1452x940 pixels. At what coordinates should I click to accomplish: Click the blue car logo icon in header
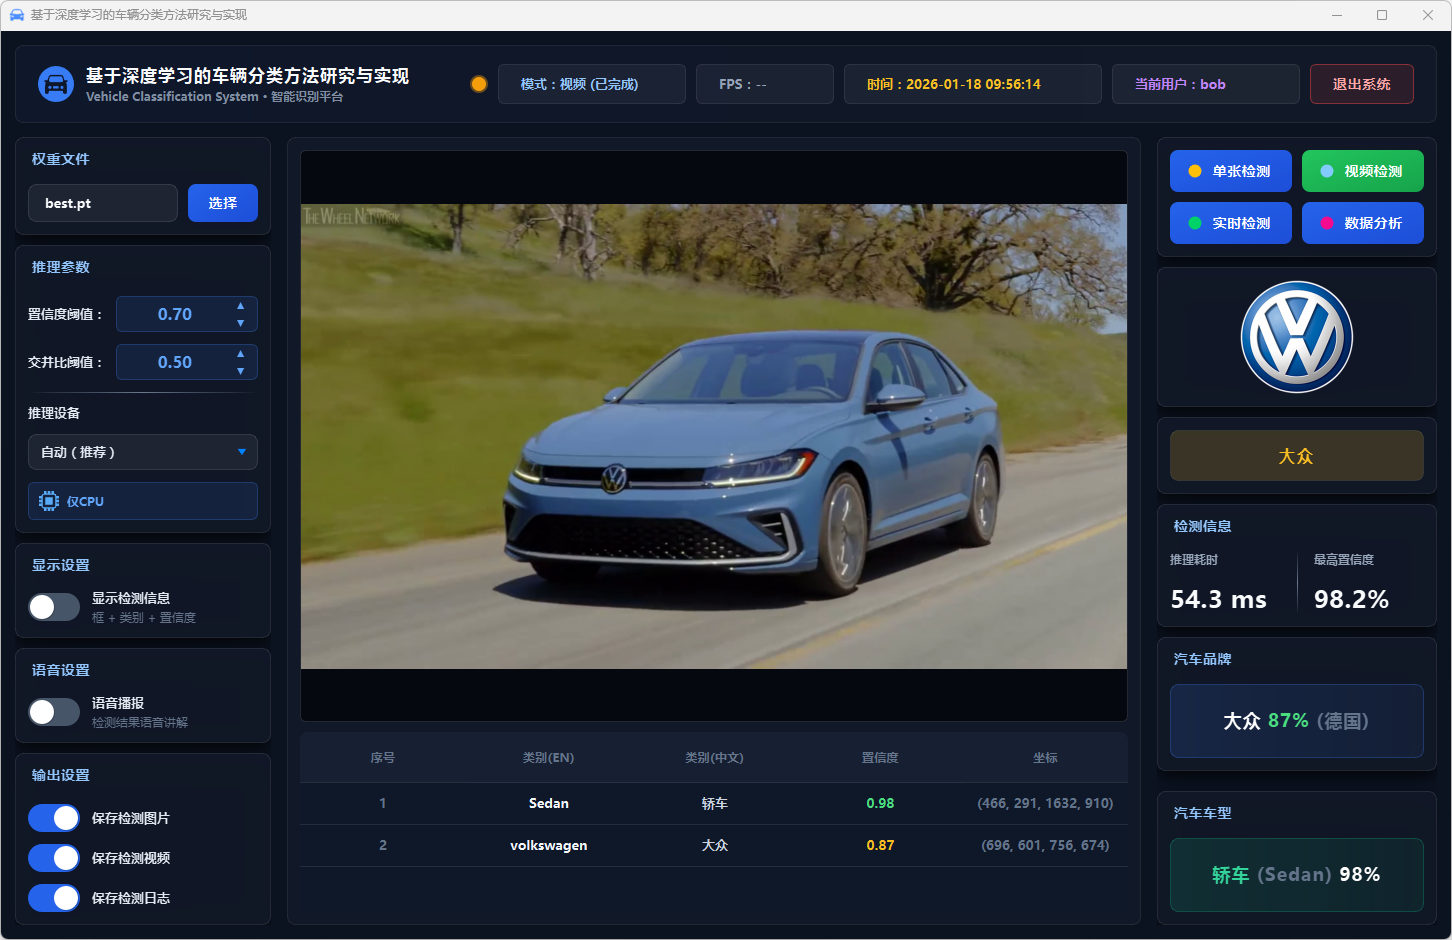56,84
